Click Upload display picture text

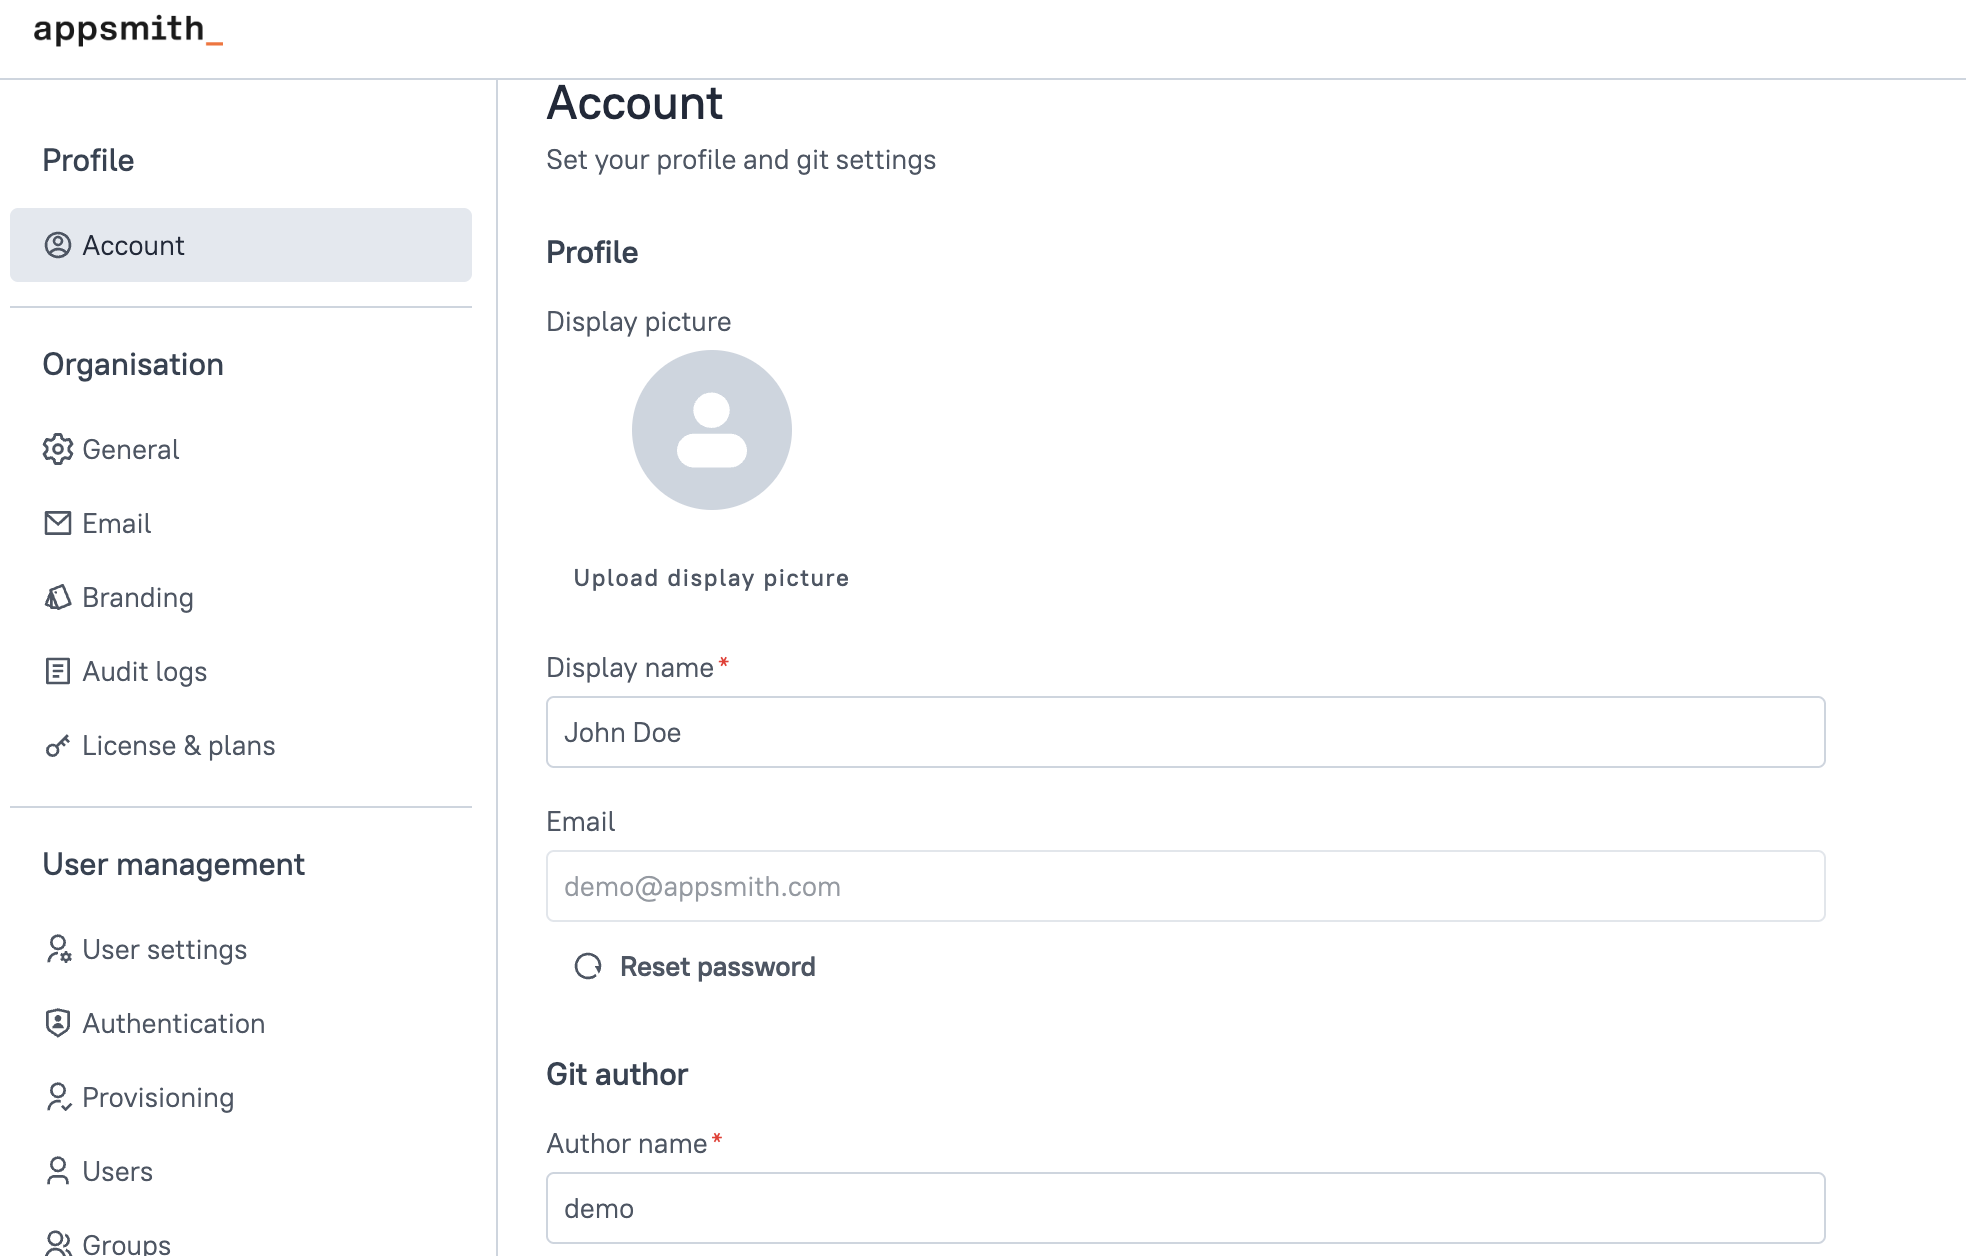(711, 578)
